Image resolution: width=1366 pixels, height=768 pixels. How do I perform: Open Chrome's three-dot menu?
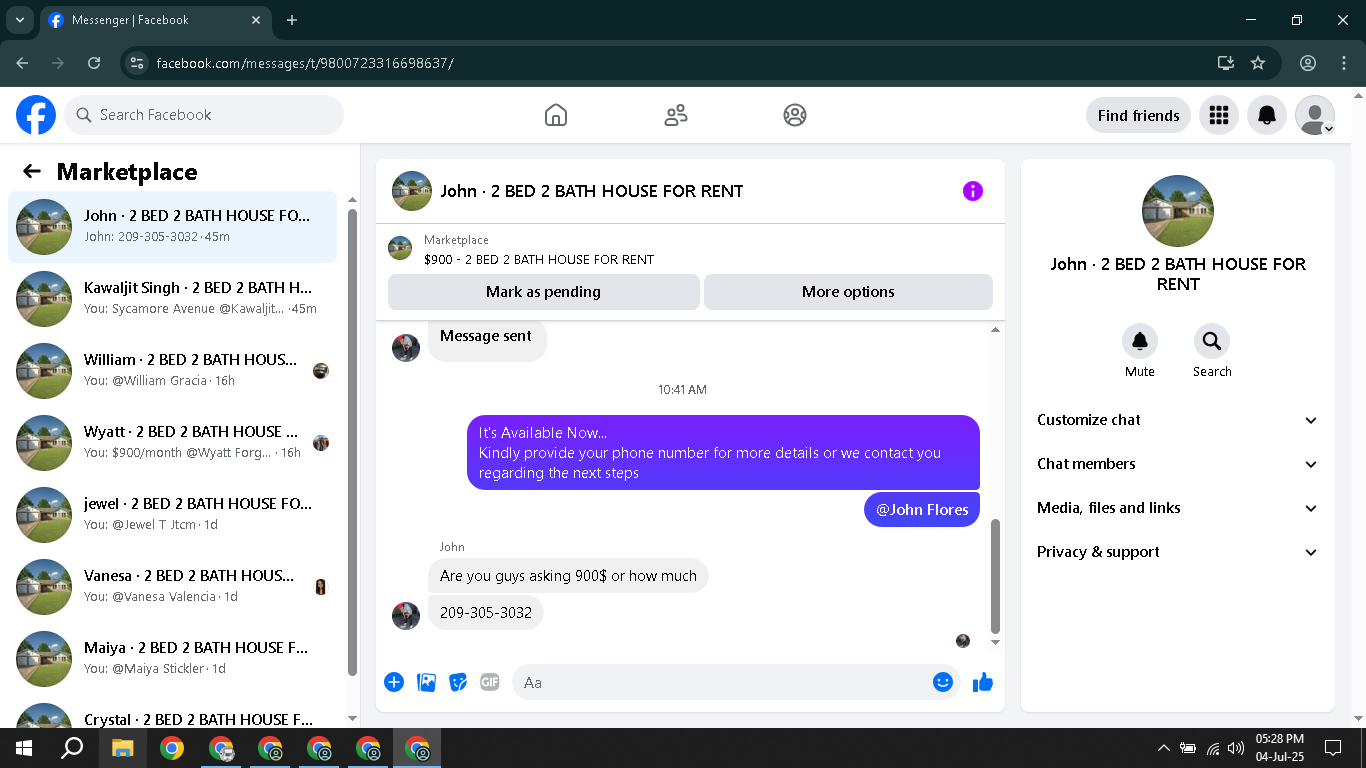click(1343, 63)
